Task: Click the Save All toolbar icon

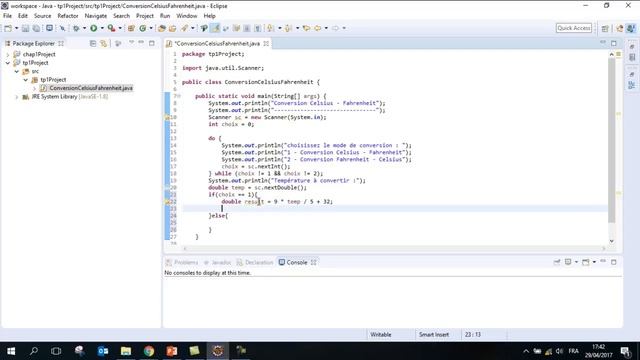Action: click(36, 28)
